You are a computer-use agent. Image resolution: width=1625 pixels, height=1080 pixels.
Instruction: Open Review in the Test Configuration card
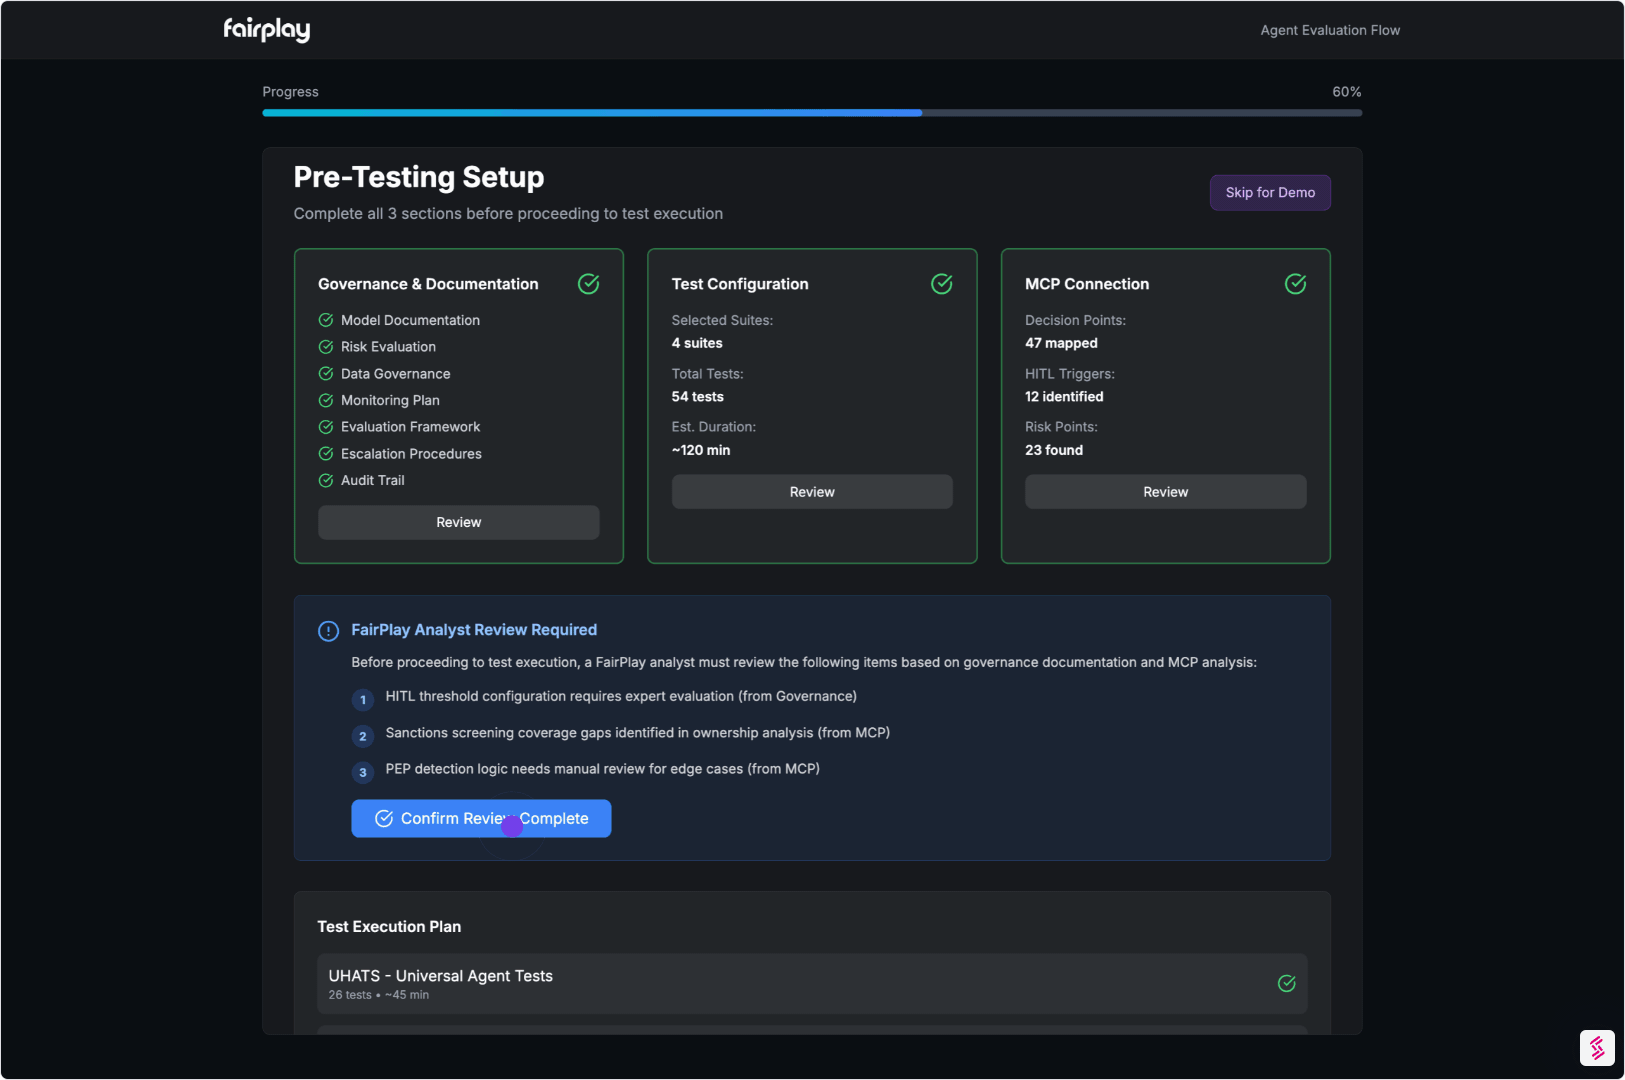tap(811, 492)
